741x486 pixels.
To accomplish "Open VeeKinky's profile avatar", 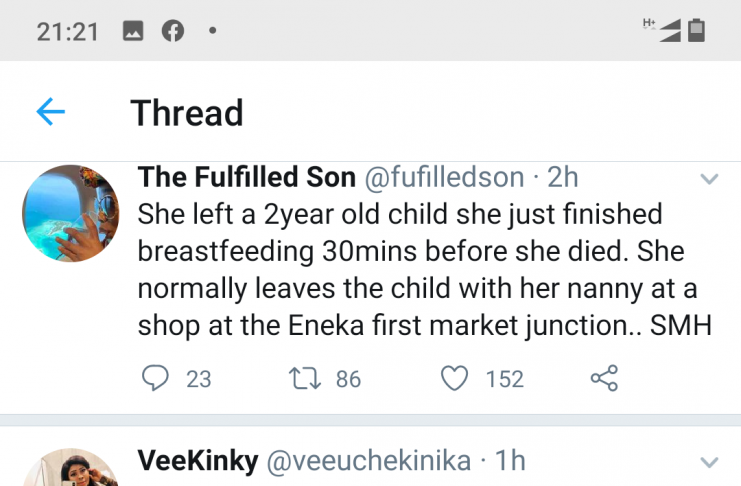I will [x=71, y=468].
